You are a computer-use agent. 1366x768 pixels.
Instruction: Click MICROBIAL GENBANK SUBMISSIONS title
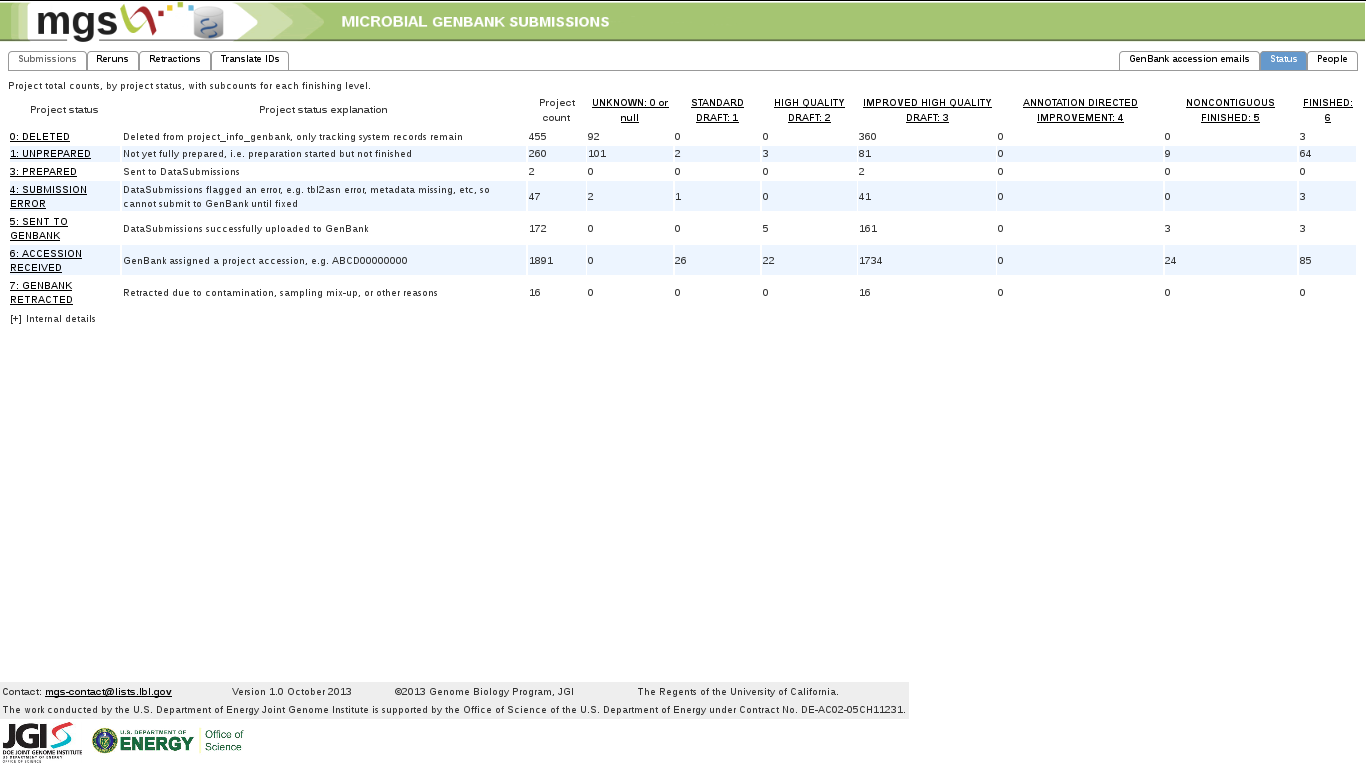[475, 22]
